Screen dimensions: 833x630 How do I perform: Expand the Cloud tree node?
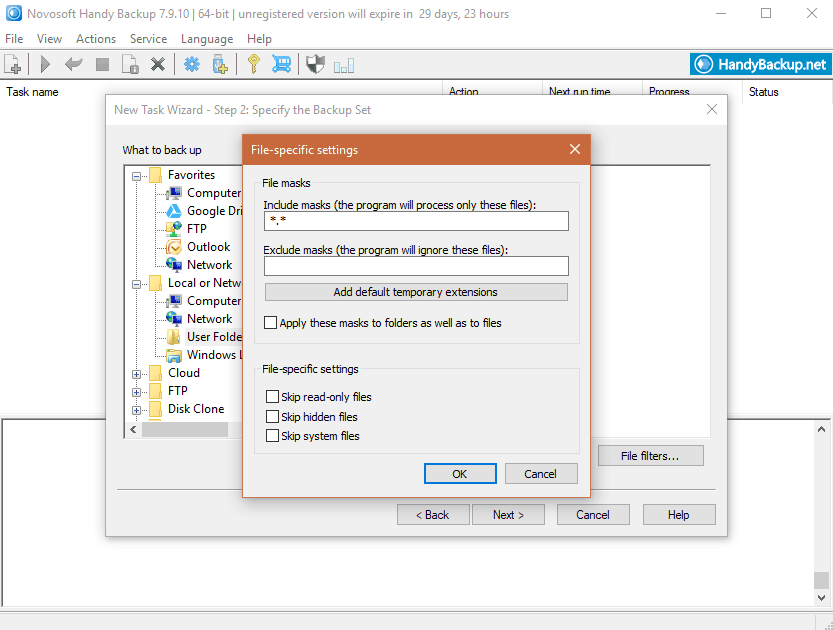tap(137, 373)
